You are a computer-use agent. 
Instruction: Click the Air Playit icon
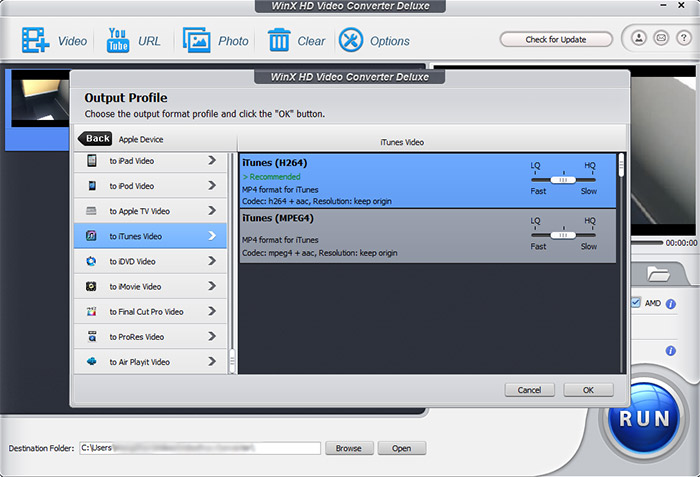(92, 361)
